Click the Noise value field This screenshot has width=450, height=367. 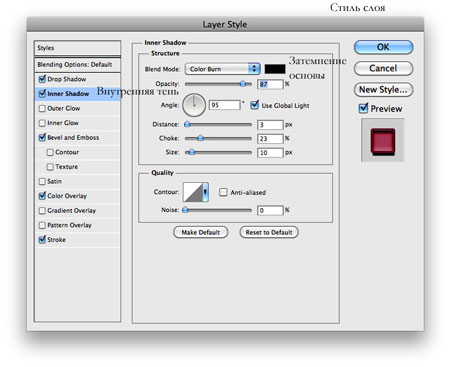coord(270,210)
